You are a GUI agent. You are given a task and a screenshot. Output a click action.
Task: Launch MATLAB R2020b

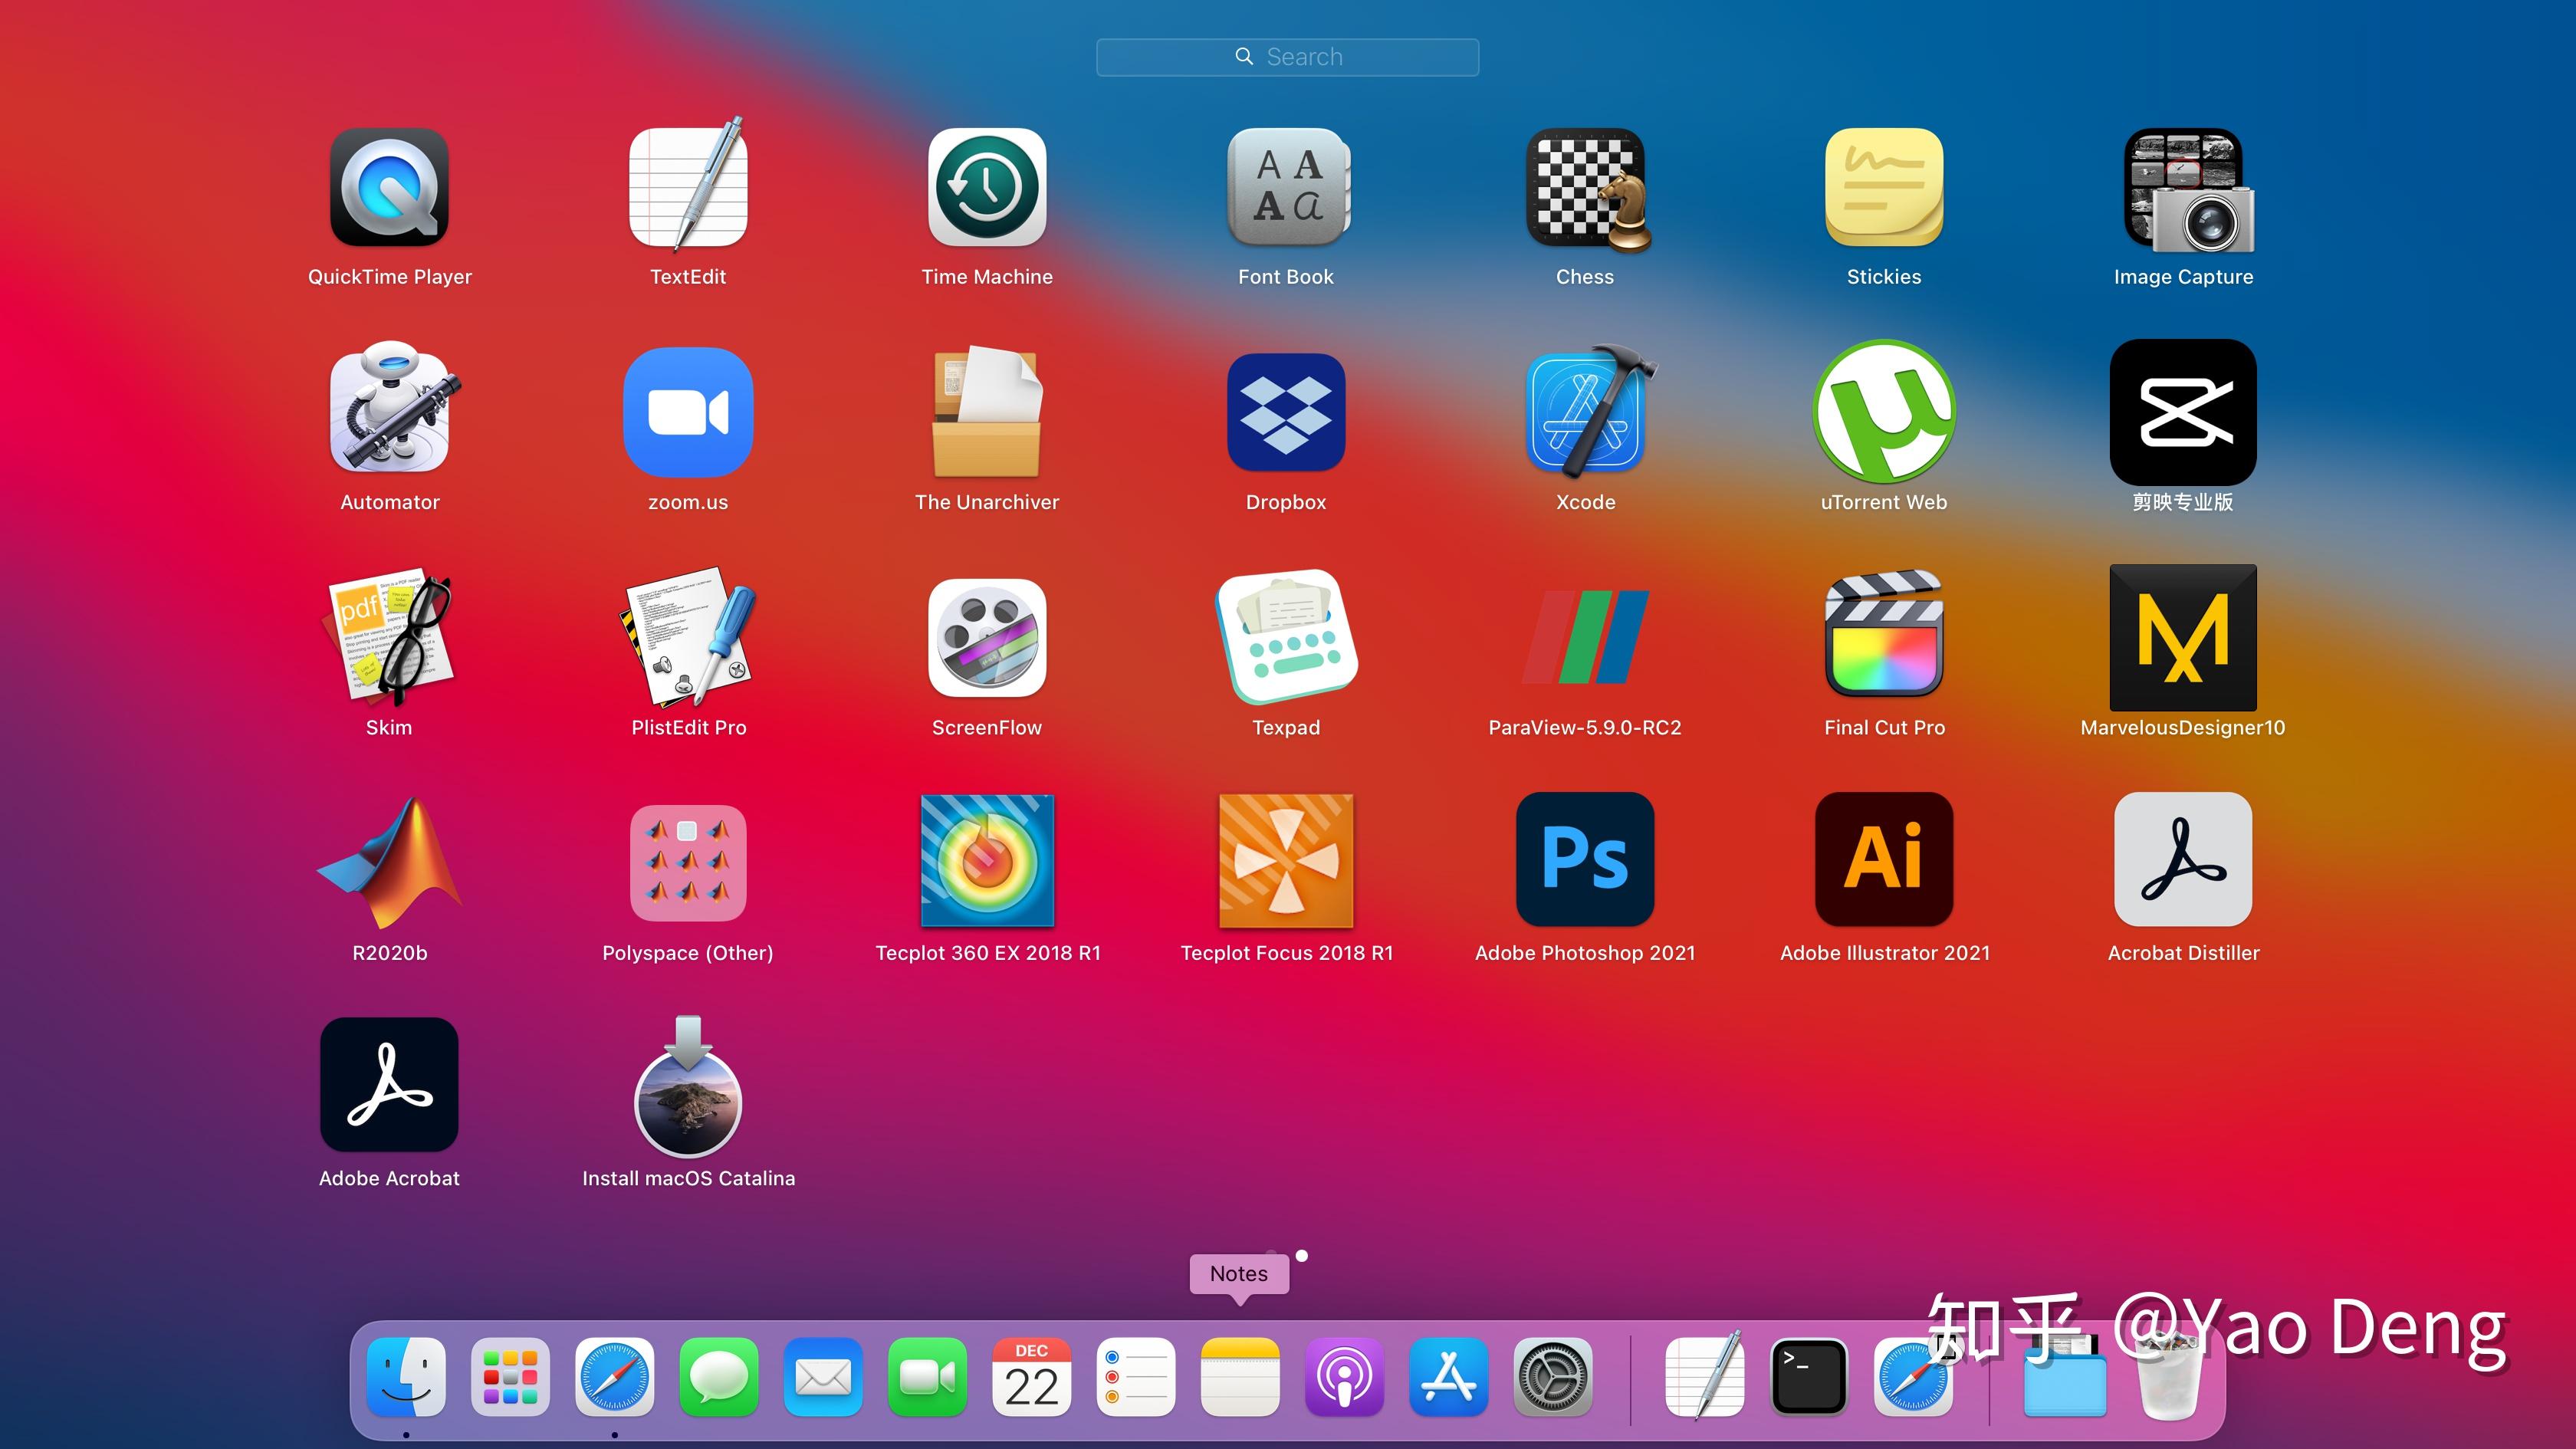click(x=389, y=862)
